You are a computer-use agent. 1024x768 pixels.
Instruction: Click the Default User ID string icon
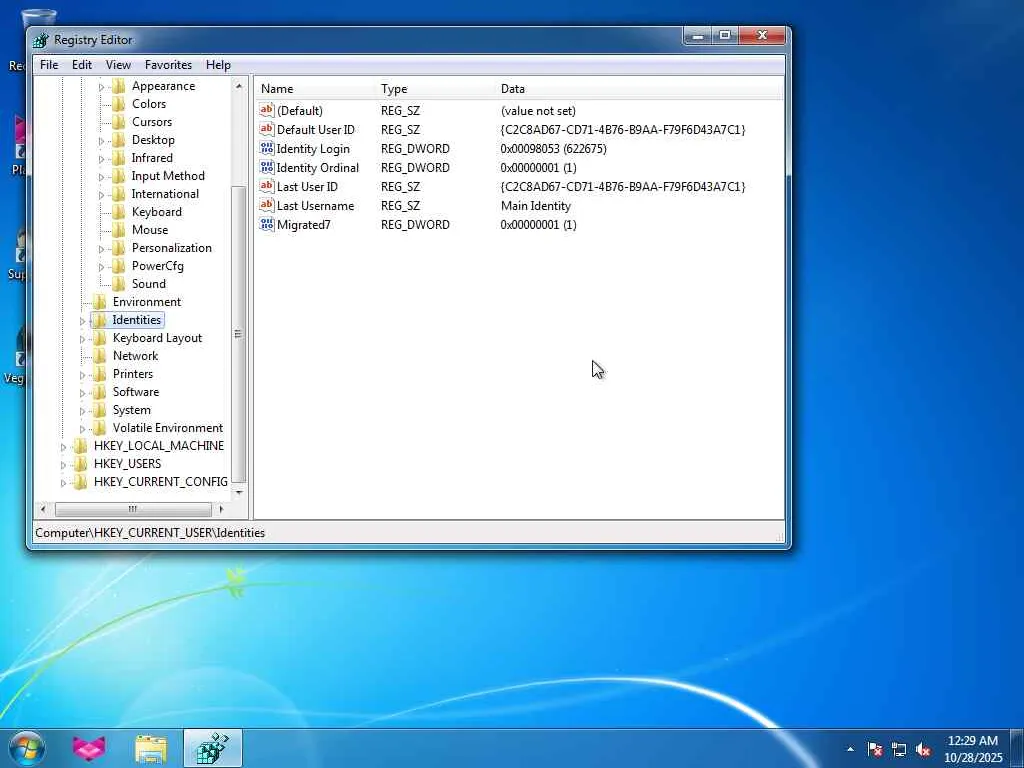[266, 130]
